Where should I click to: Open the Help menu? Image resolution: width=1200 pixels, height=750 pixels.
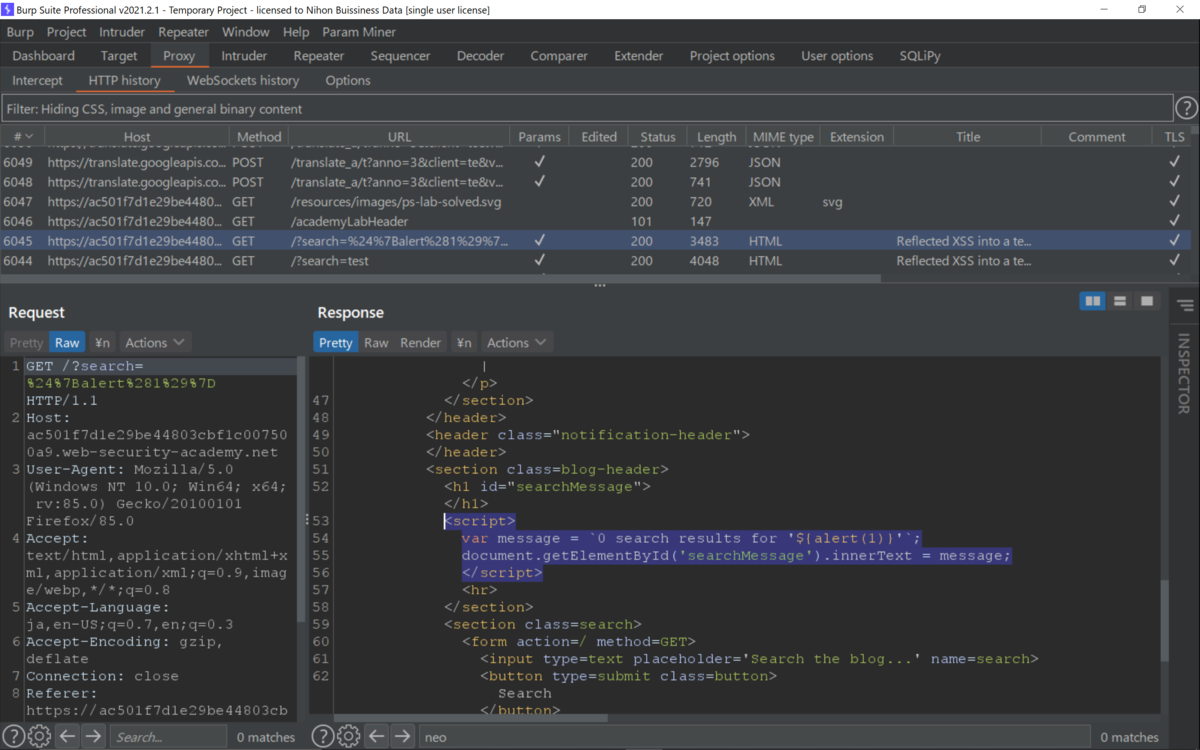click(296, 32)
